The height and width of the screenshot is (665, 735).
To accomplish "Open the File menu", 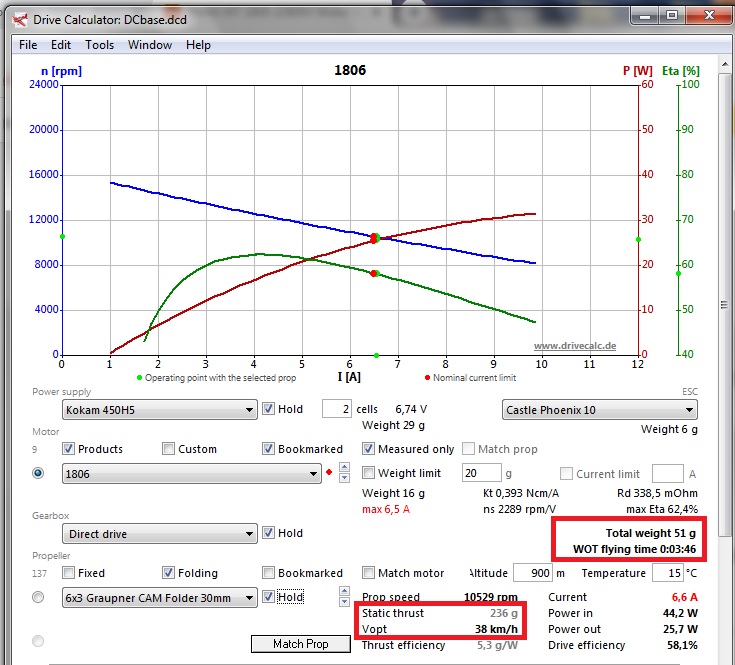I will click(28, 45).
